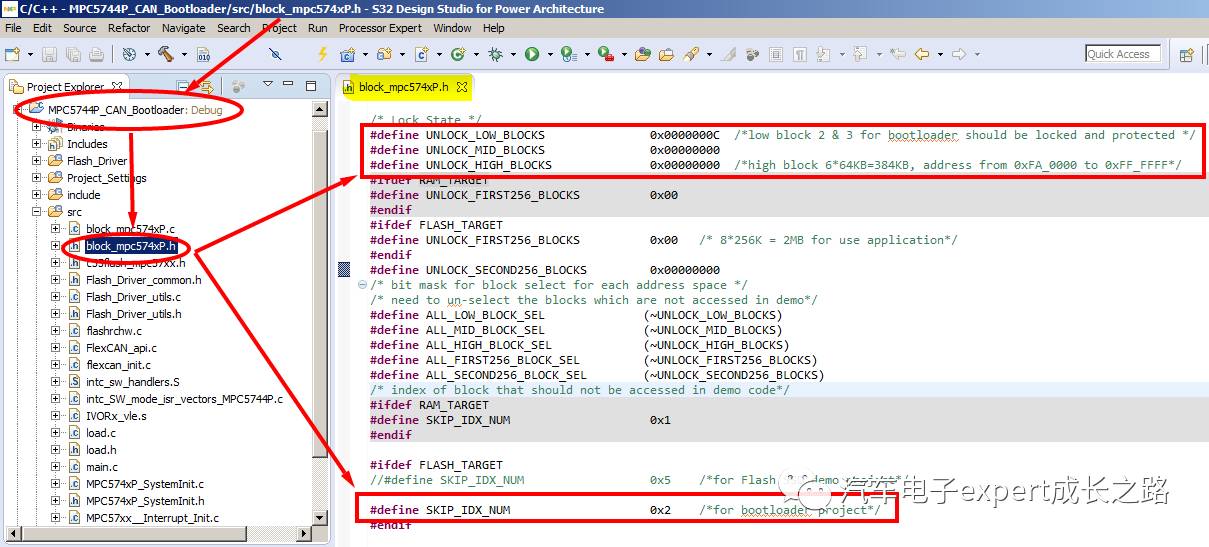Click the yellow Back navigation arrow
Screen dimensions: 1209x547
pos(921,54)
